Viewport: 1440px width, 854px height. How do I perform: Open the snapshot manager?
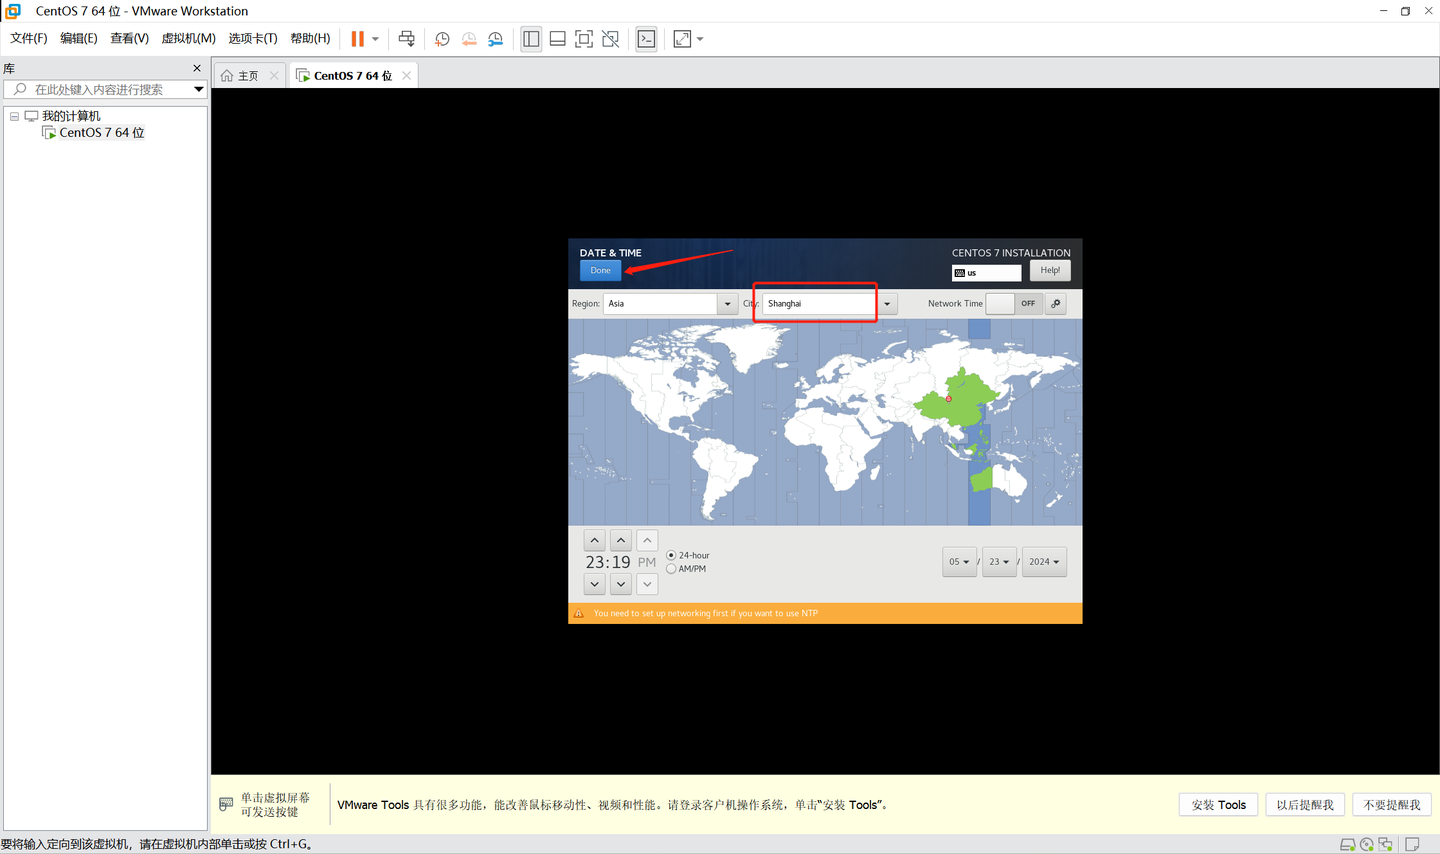494,38
